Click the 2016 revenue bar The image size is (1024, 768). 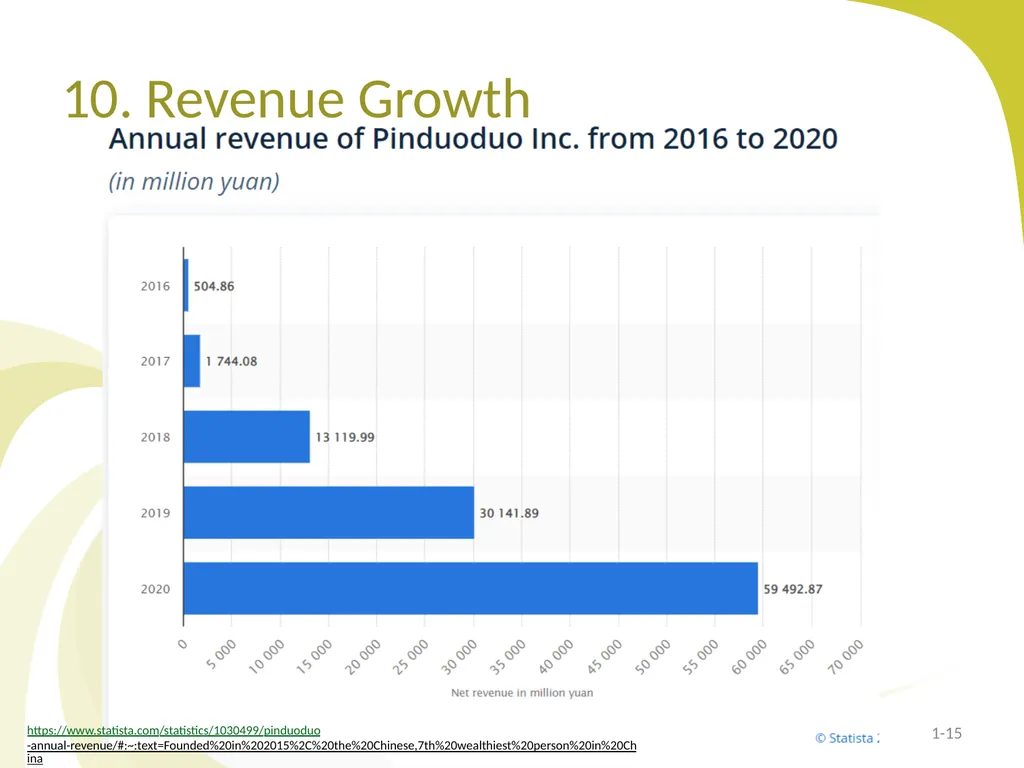pos(186,285)
